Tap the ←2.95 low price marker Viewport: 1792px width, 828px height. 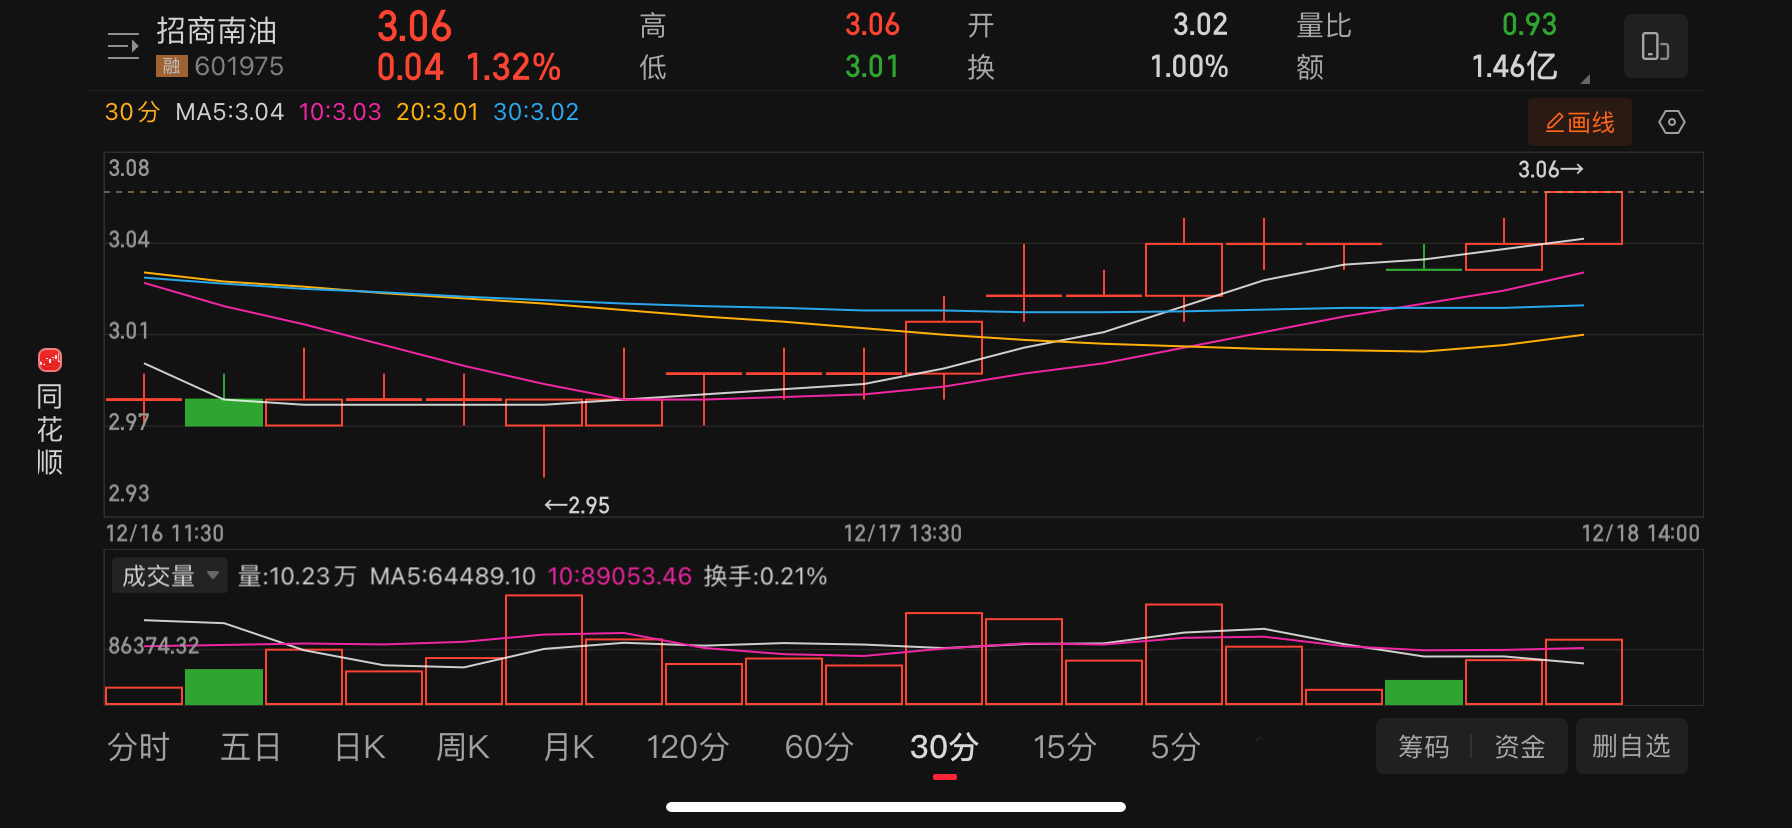pos(577,505)
